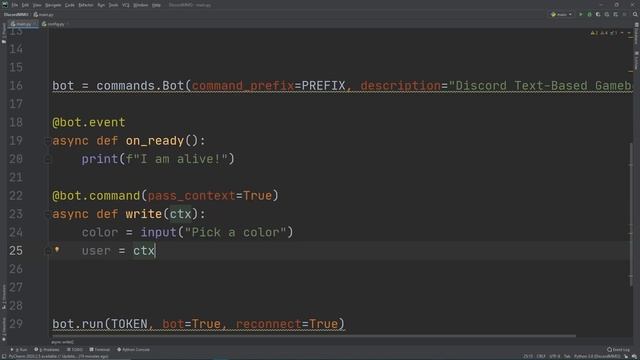Open the Edit menu
The image size is (640, 360).
(25, 5)
